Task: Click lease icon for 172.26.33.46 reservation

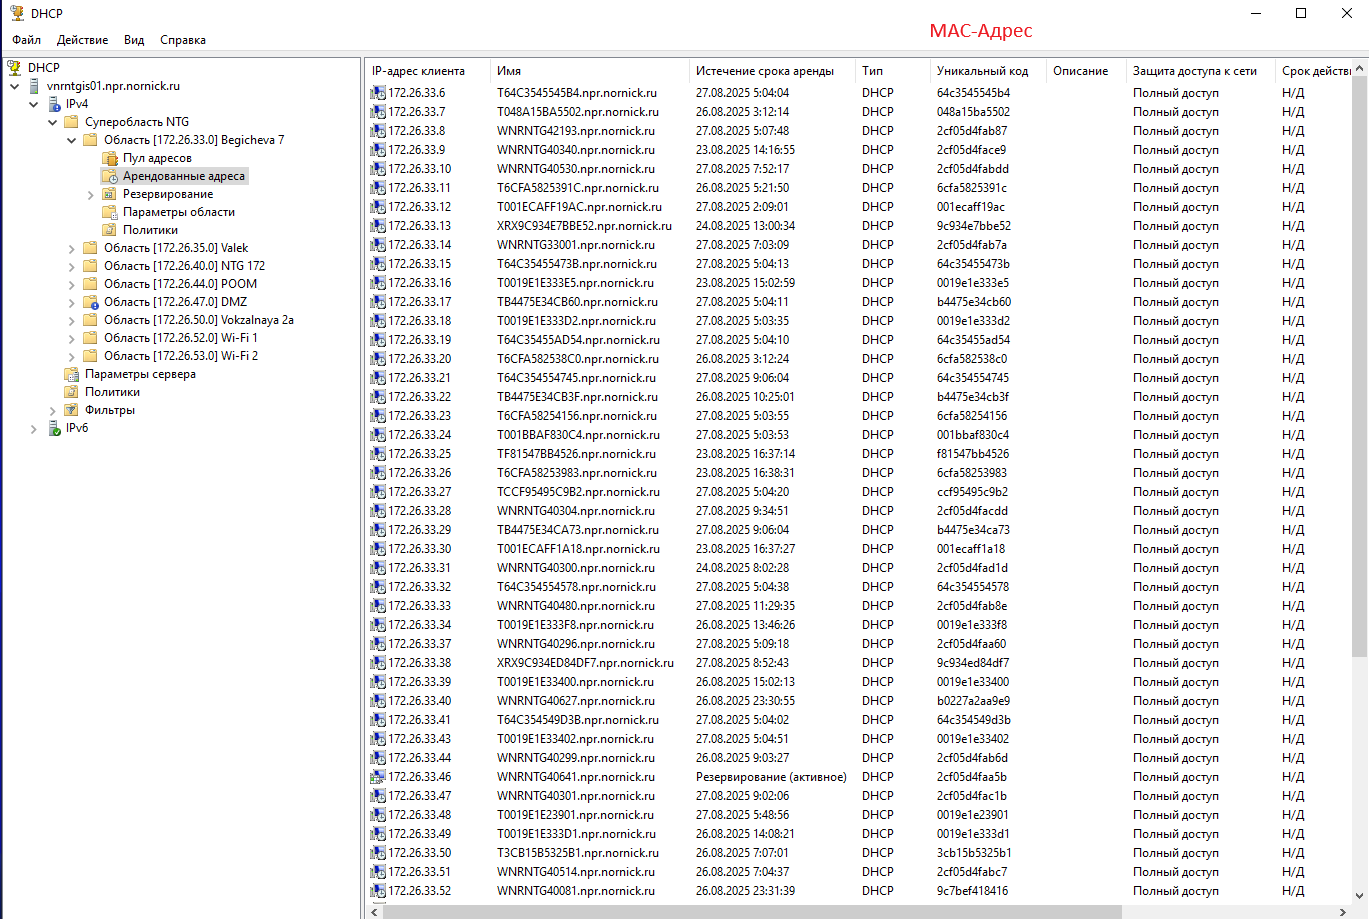Action: click(378, 777)
